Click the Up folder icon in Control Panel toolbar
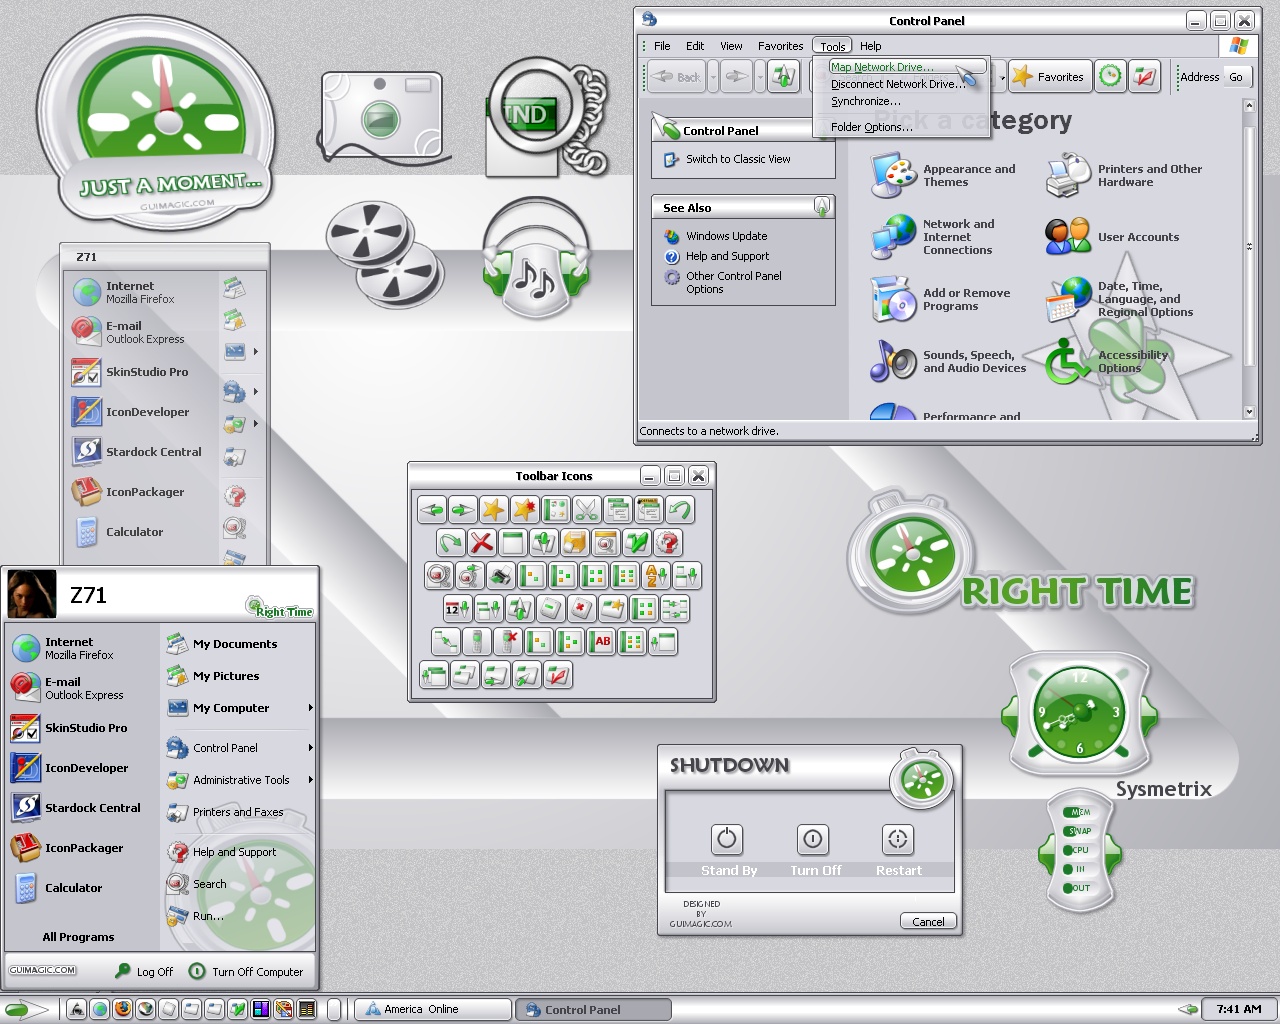 point(783,76)
